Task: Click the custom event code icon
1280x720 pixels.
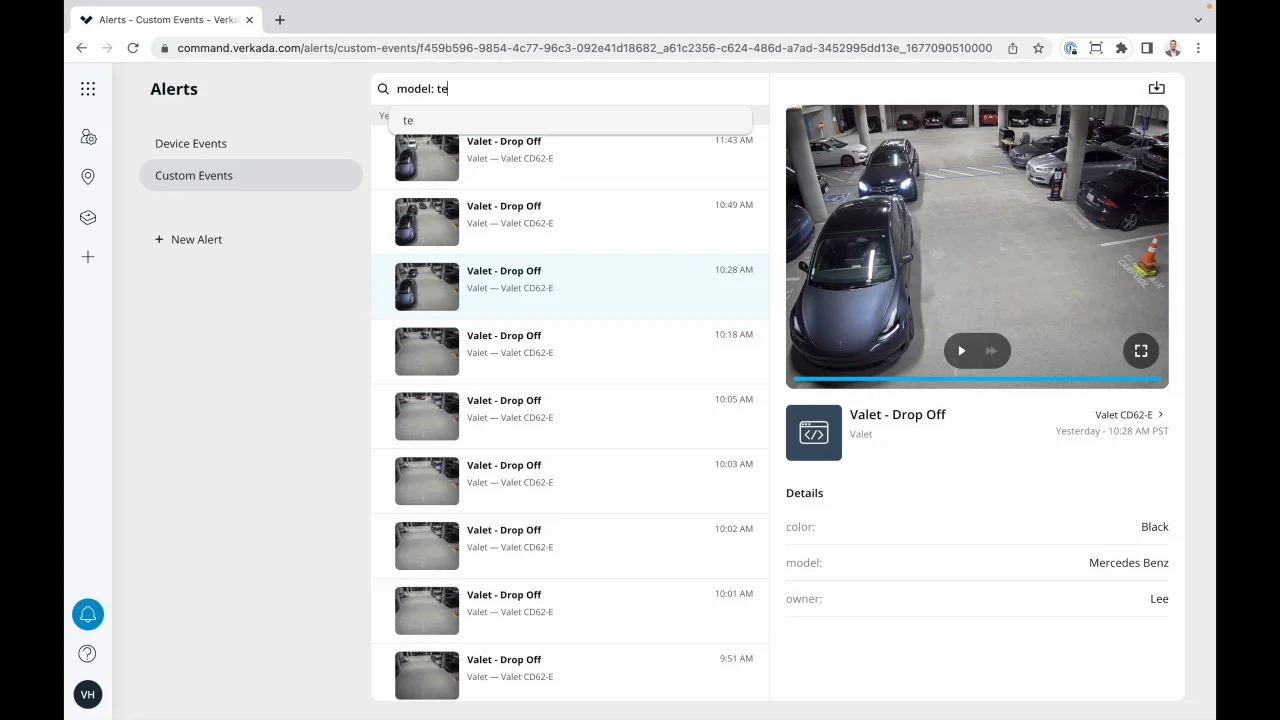Action: [814, 432]
